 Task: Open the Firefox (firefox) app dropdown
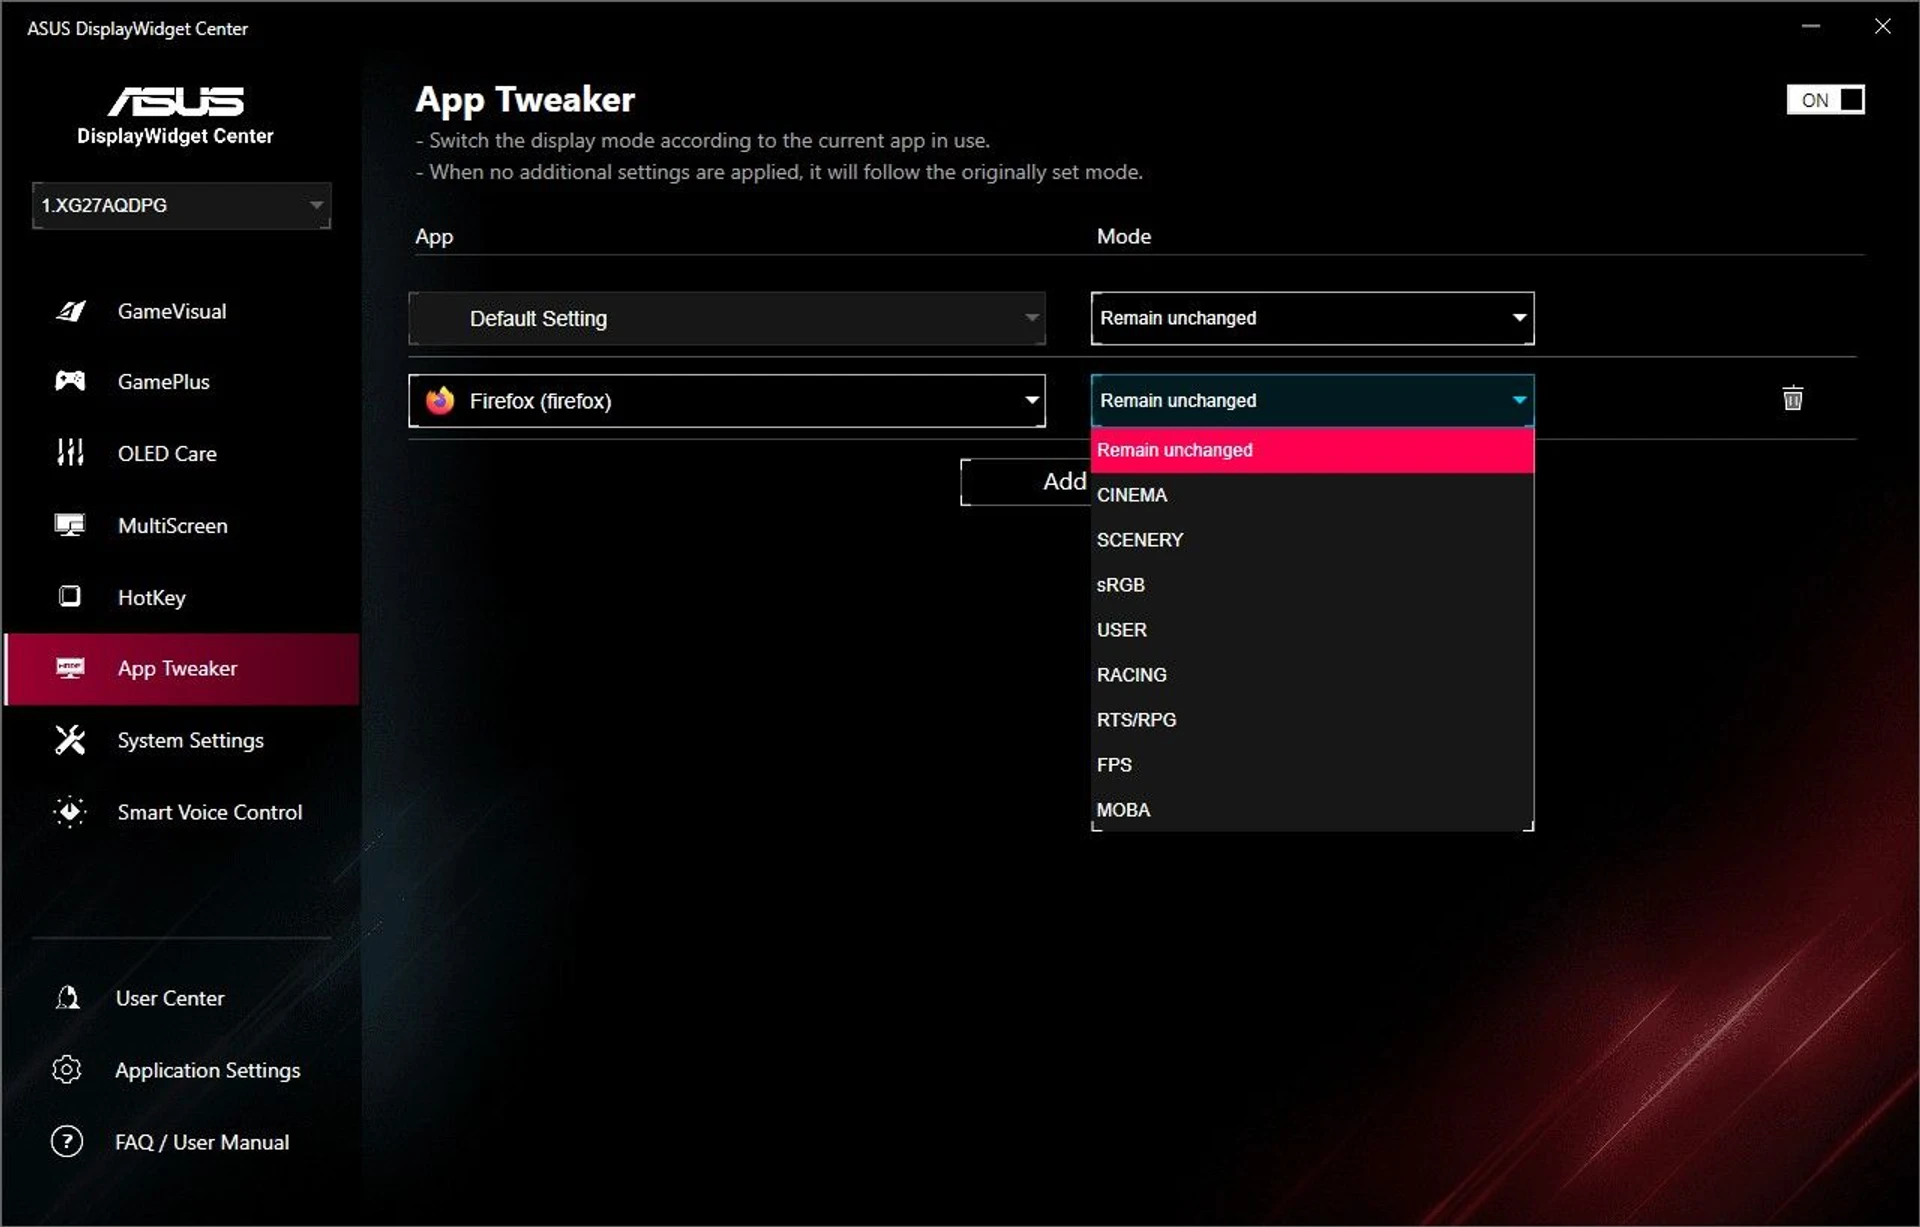[727, 401]
